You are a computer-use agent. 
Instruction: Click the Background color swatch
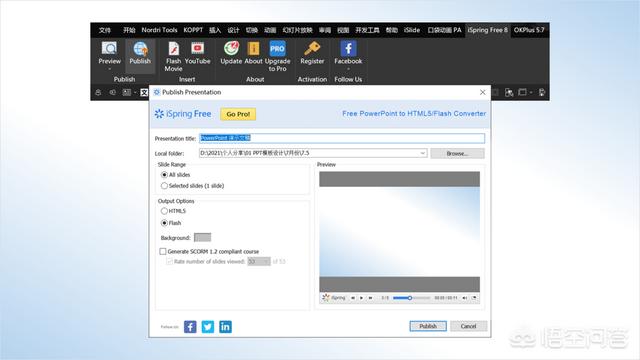(x=202, y=238)
